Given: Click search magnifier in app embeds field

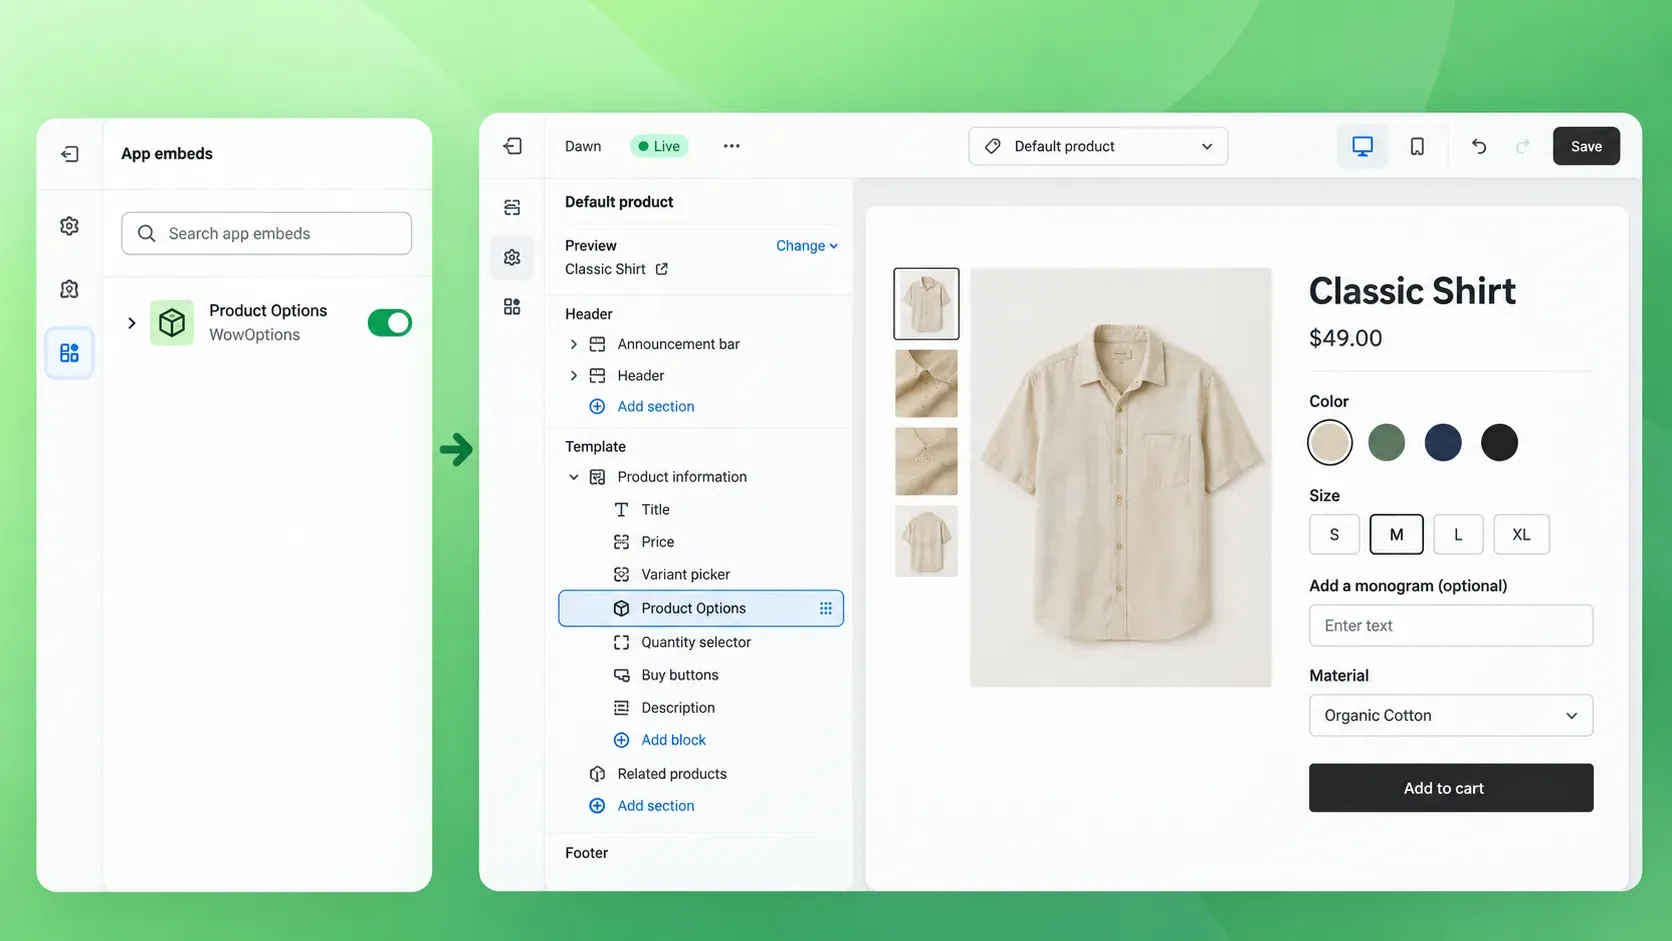Looking at the screenshot, I should click(146, 233).
